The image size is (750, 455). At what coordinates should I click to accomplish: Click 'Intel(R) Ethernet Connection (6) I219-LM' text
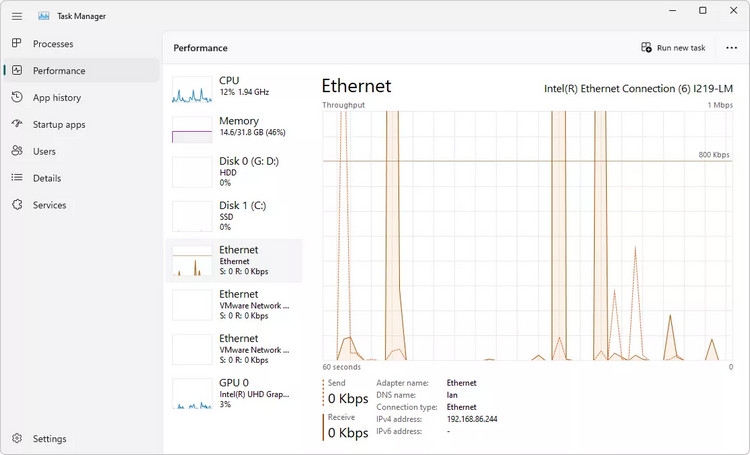[x=638, y=89]
